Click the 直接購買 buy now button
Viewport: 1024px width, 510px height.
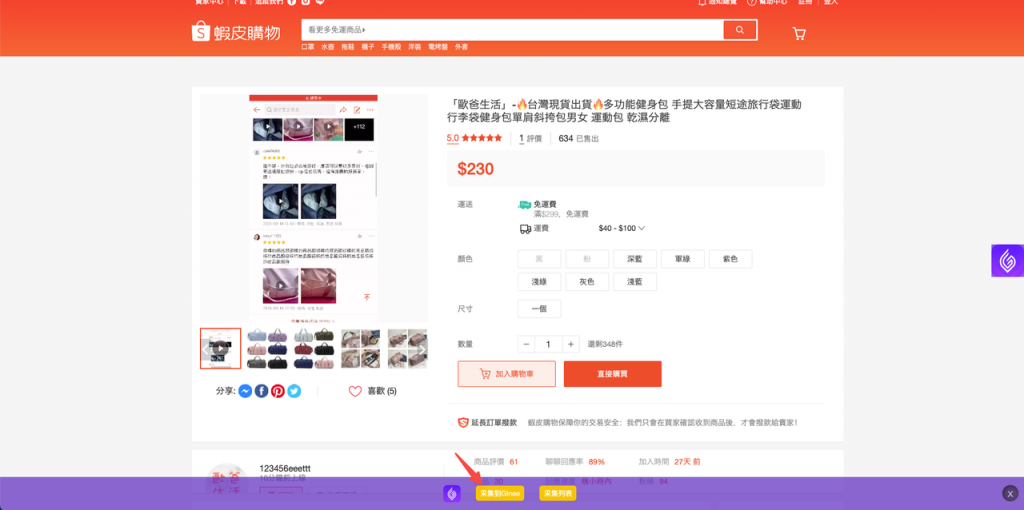pyautogui.click(x=613, y=374)
